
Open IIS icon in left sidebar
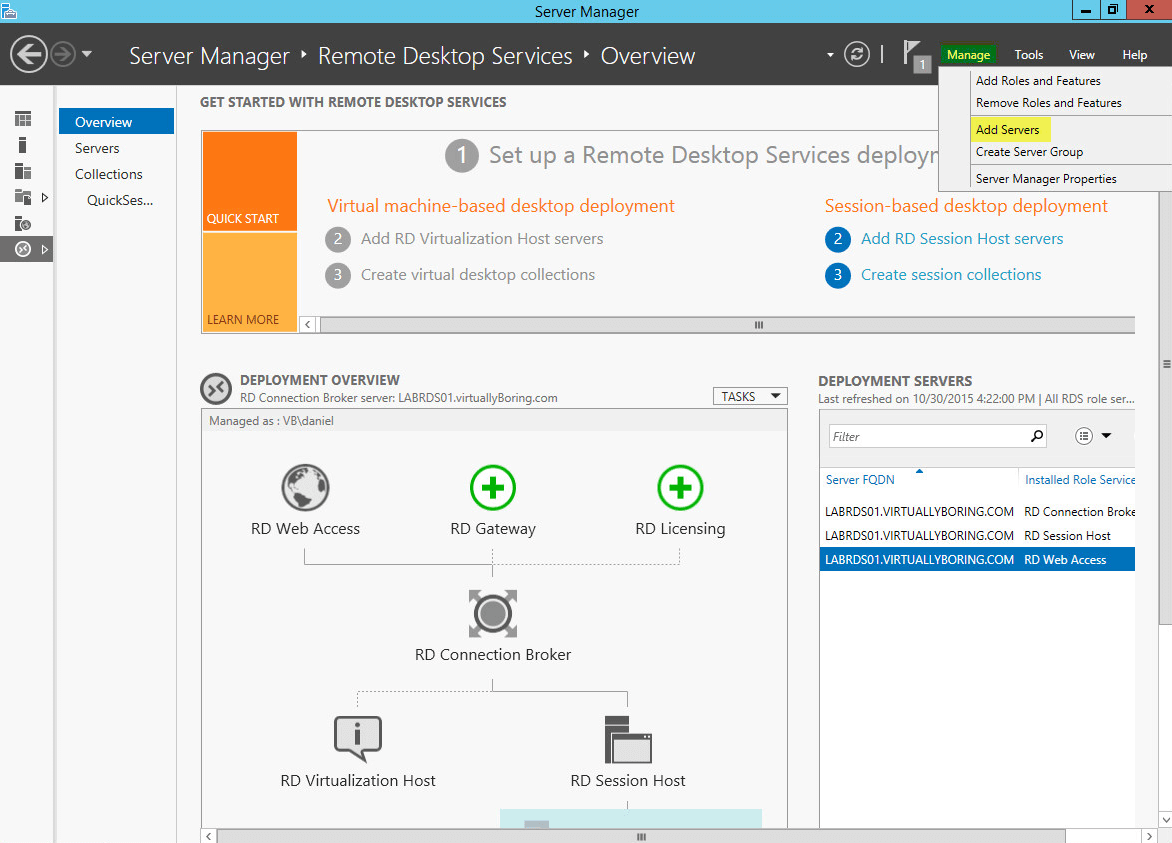pyautogui.click(x=23, y=223)
